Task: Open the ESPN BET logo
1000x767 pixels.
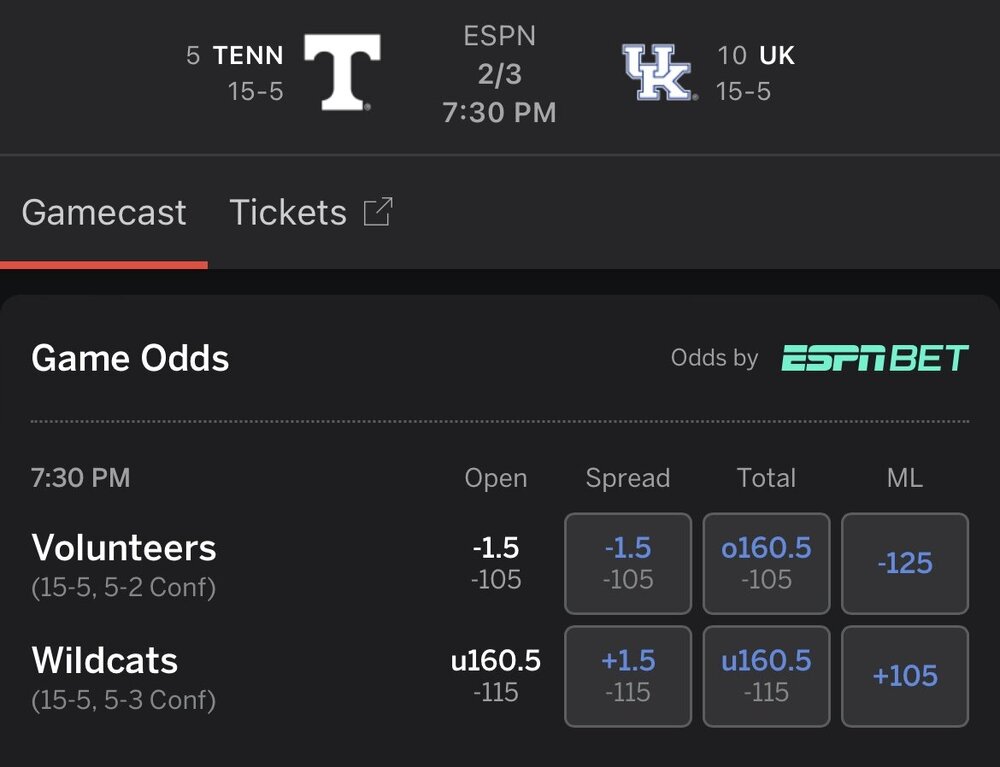Action: pyautogui.click(x=875, y=358)
